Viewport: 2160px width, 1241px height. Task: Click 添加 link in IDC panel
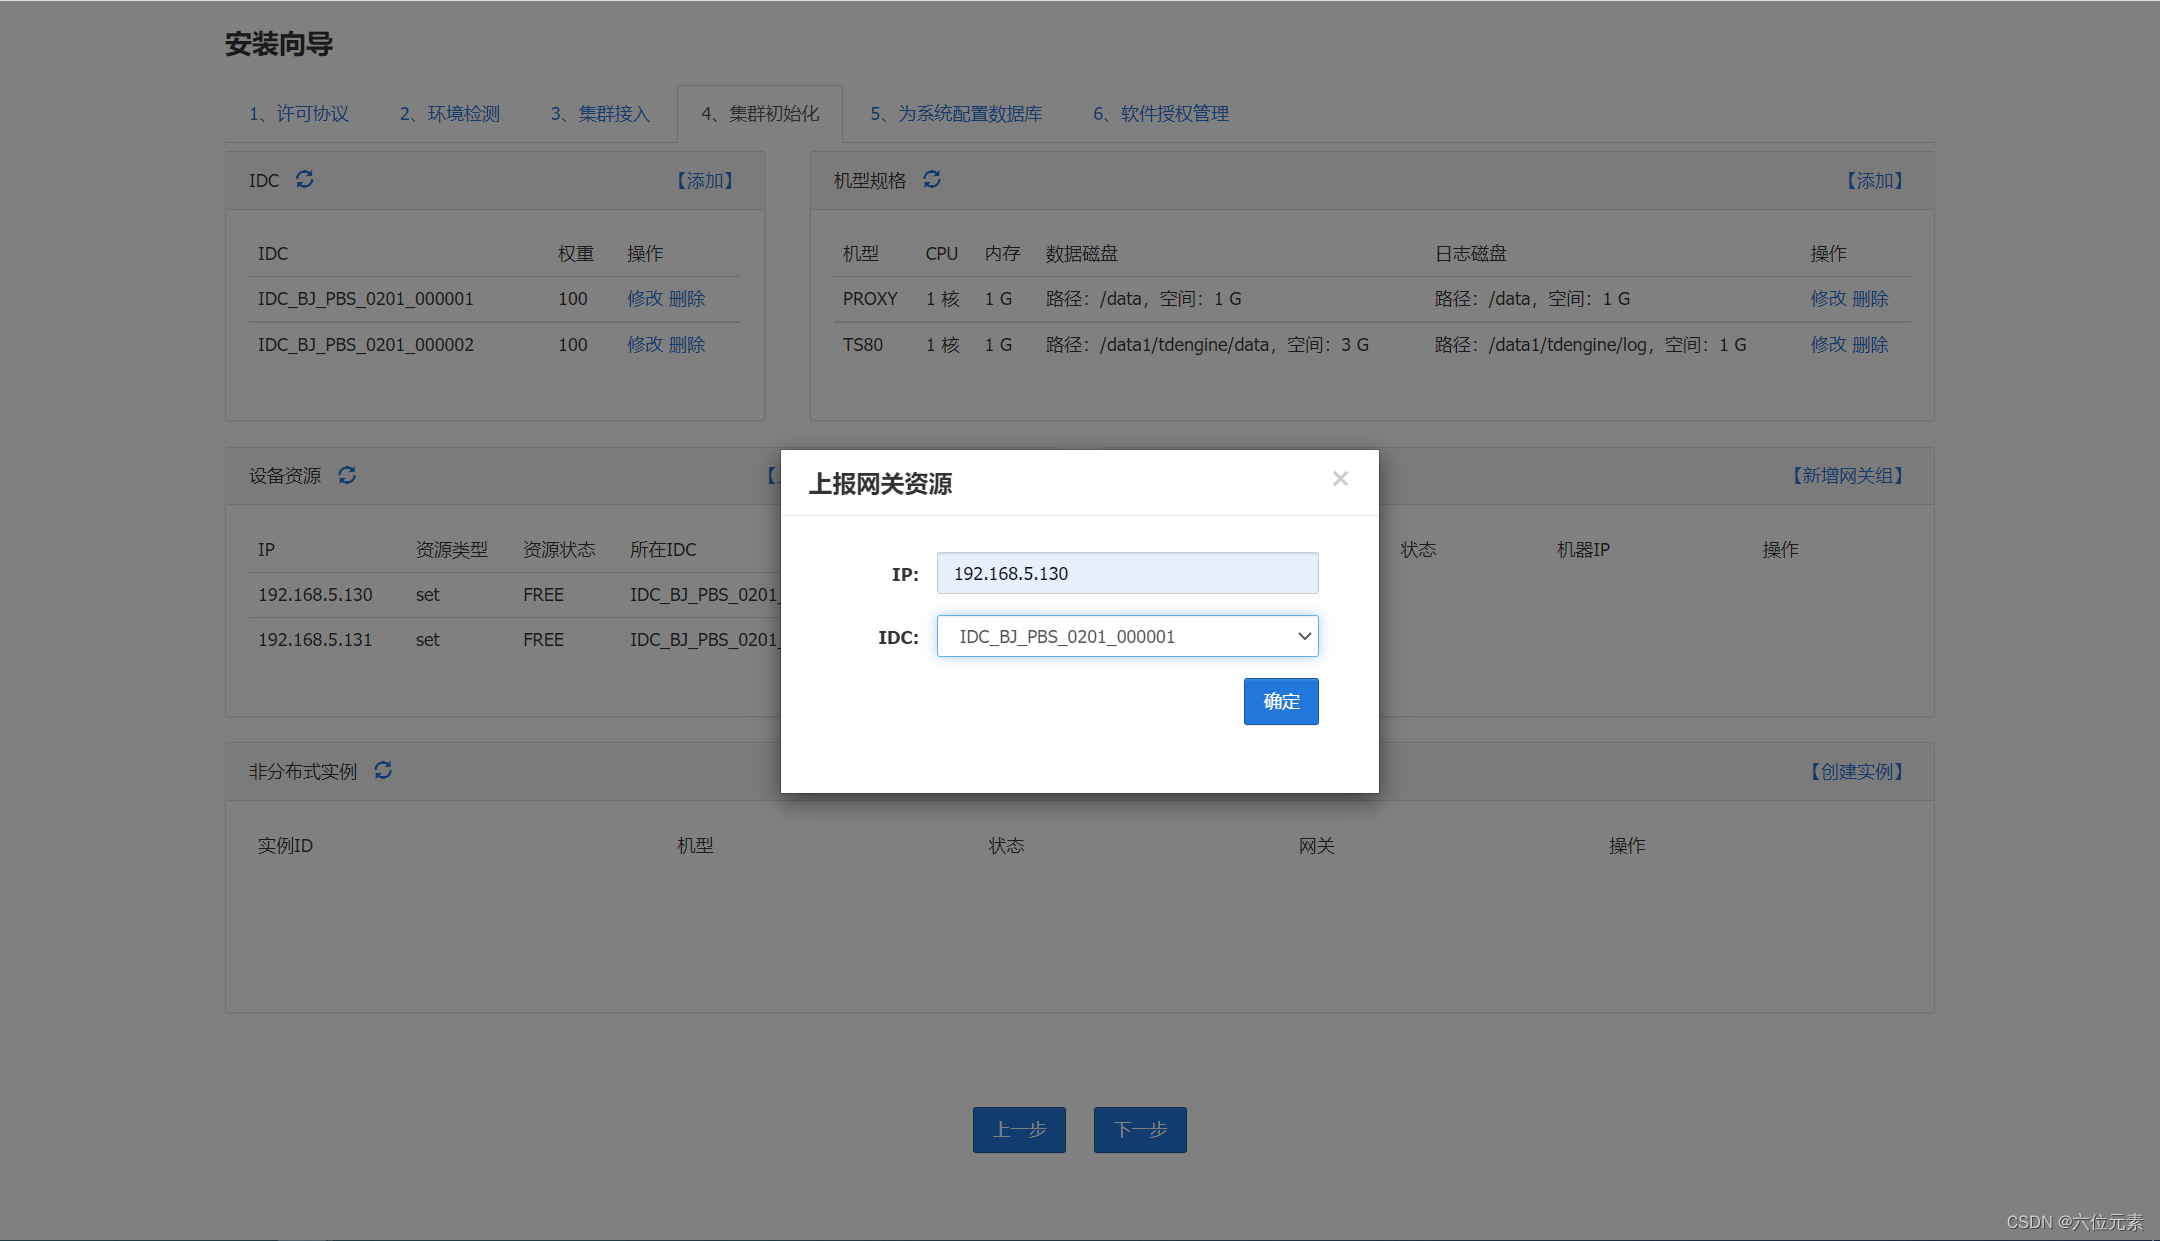[705, 181]
